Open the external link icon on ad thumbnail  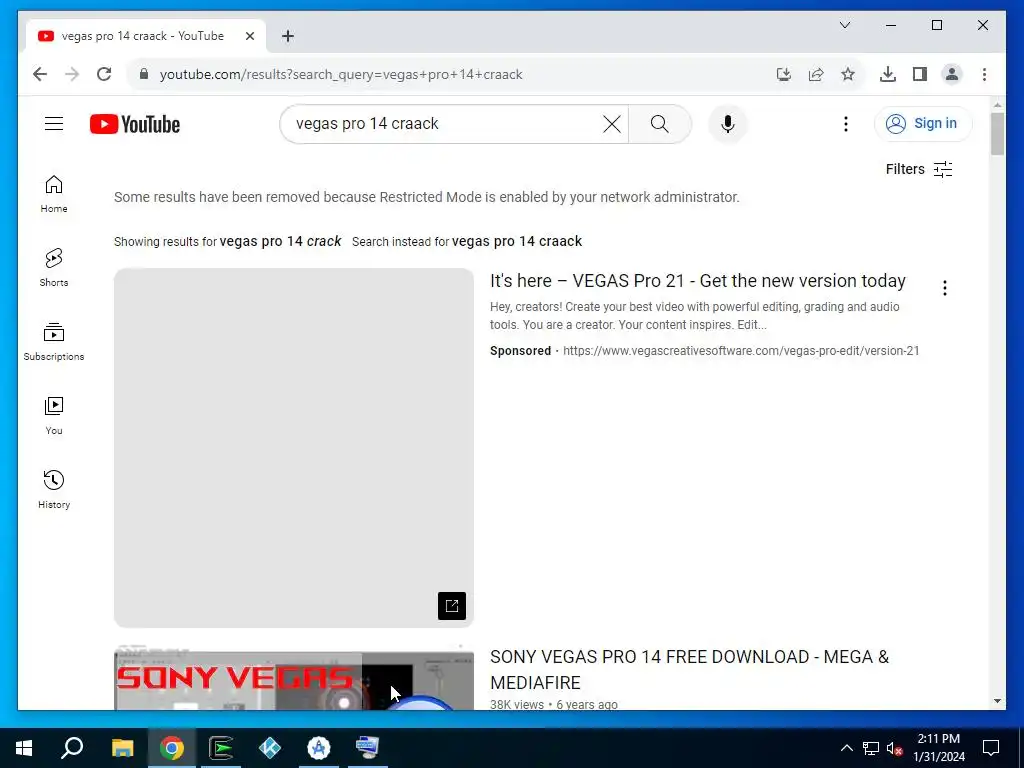coord(452,605)
